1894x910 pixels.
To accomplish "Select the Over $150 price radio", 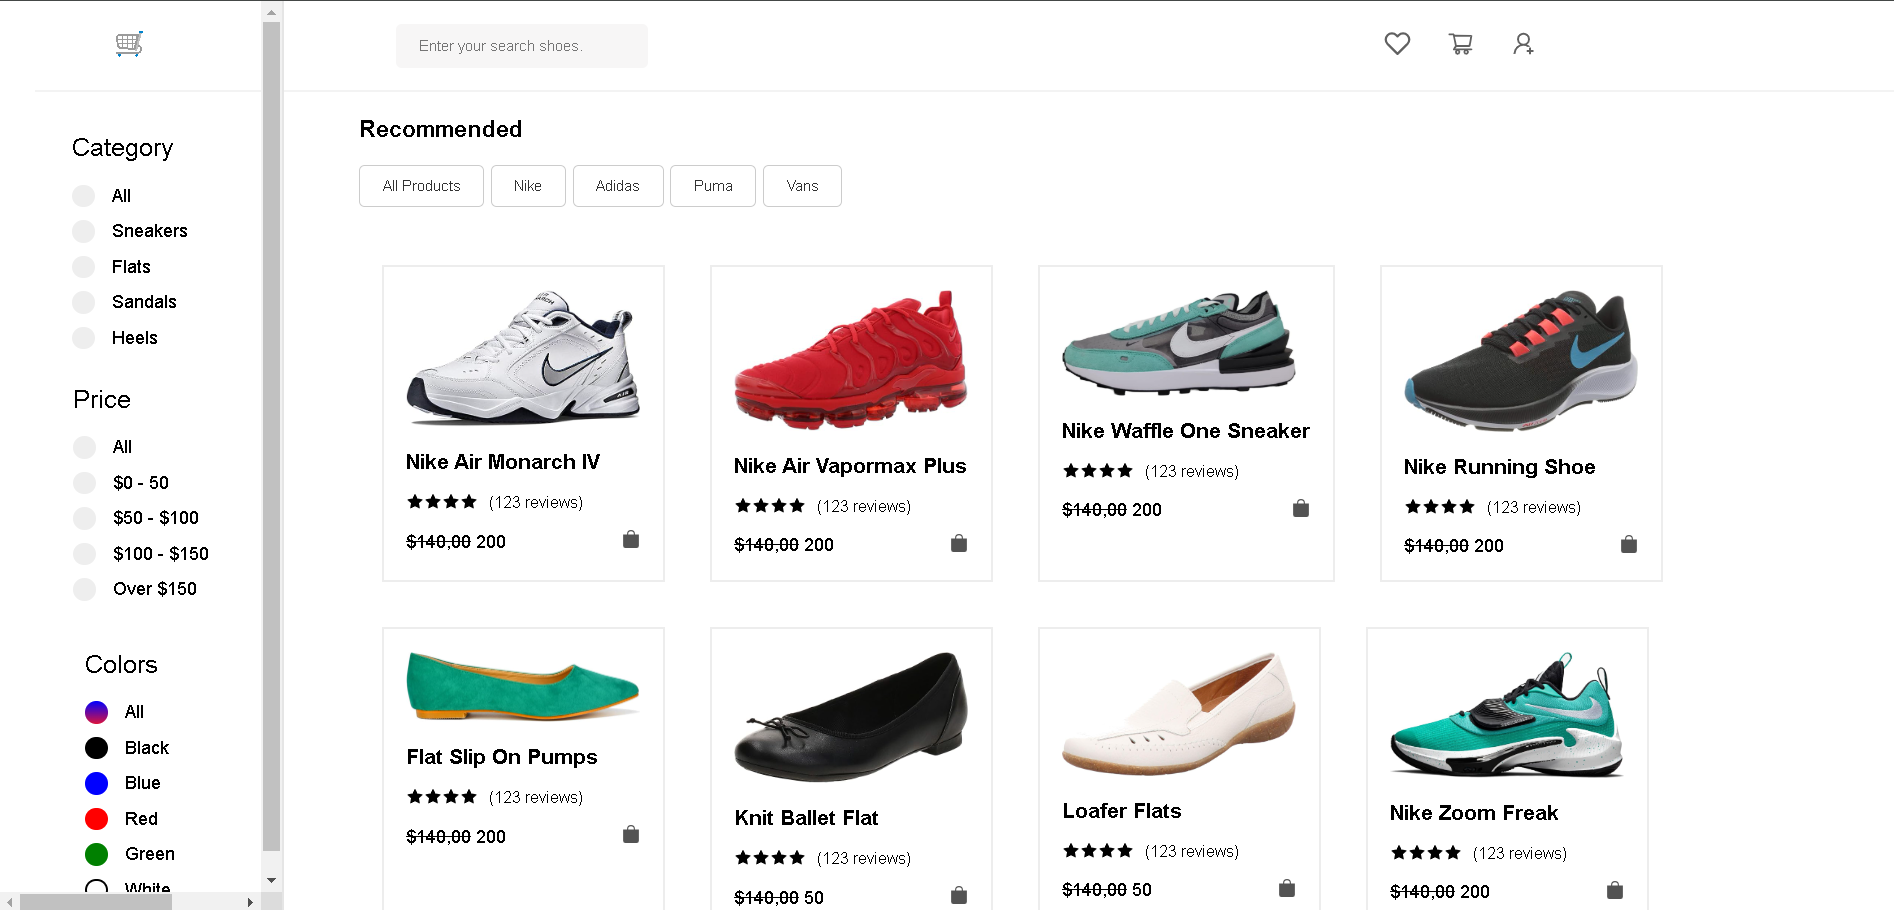I will coord(85,589).
